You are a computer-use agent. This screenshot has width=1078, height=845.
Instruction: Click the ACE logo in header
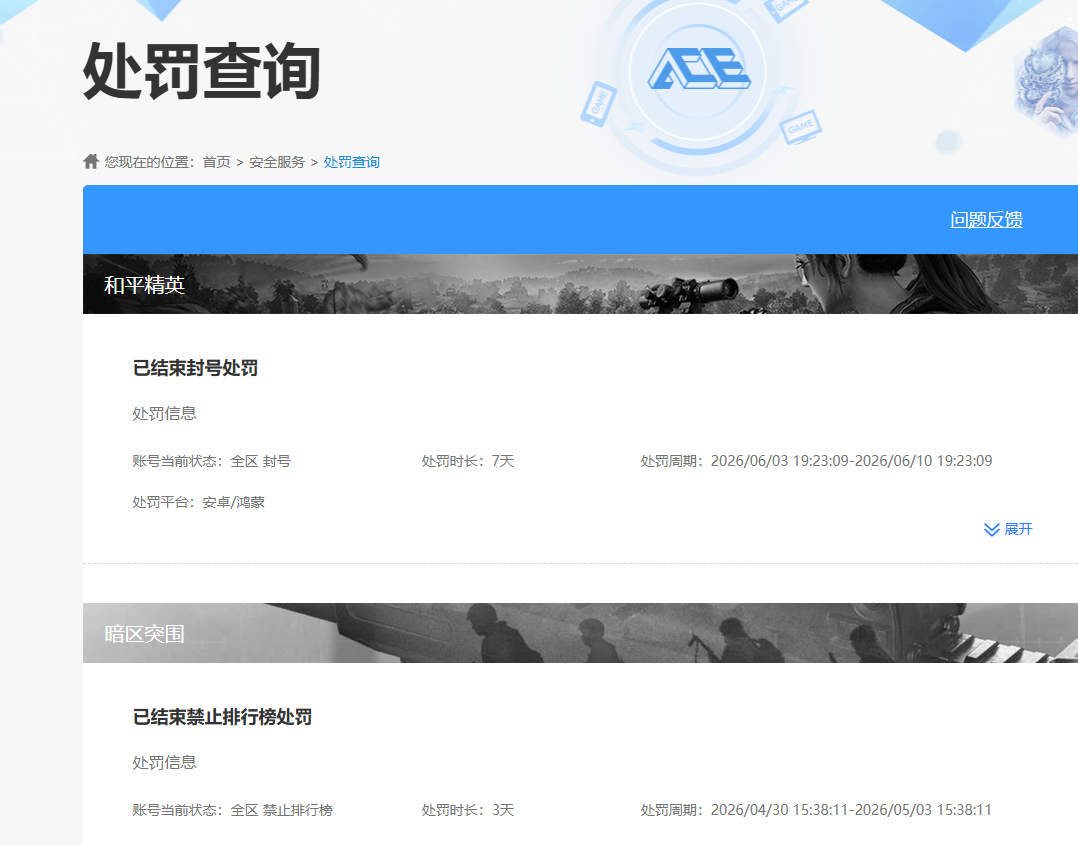[x=699, y=69]
